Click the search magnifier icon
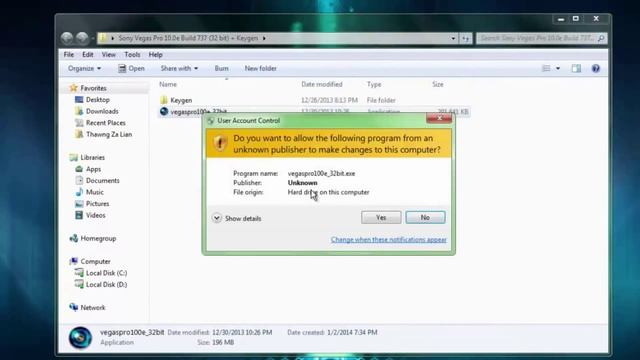This screenshot has height=360, width=640. pyautogui.click(x=601, y=38)
